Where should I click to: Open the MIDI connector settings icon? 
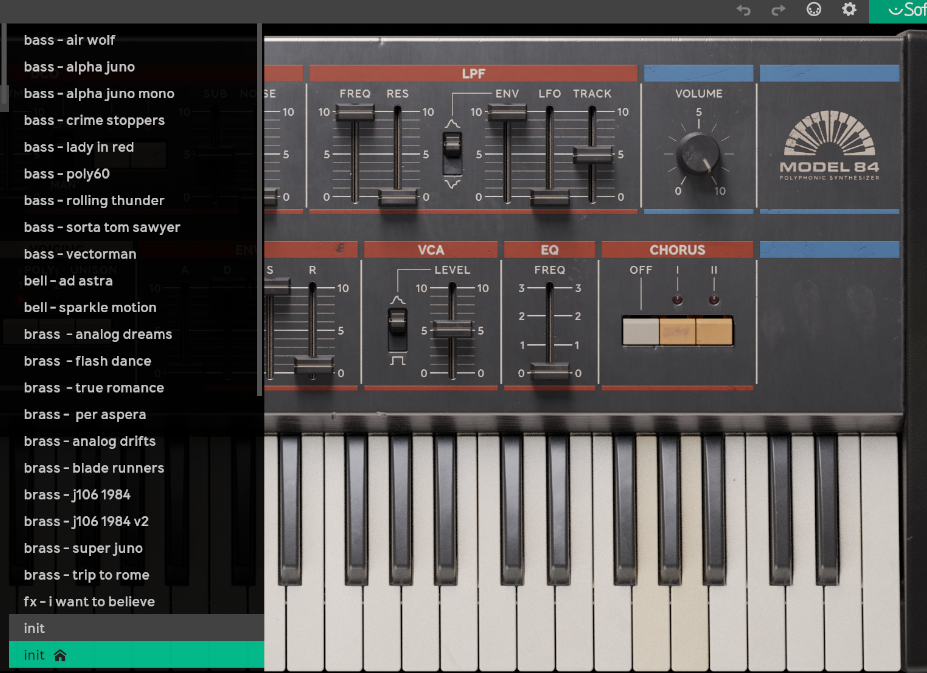813,10
